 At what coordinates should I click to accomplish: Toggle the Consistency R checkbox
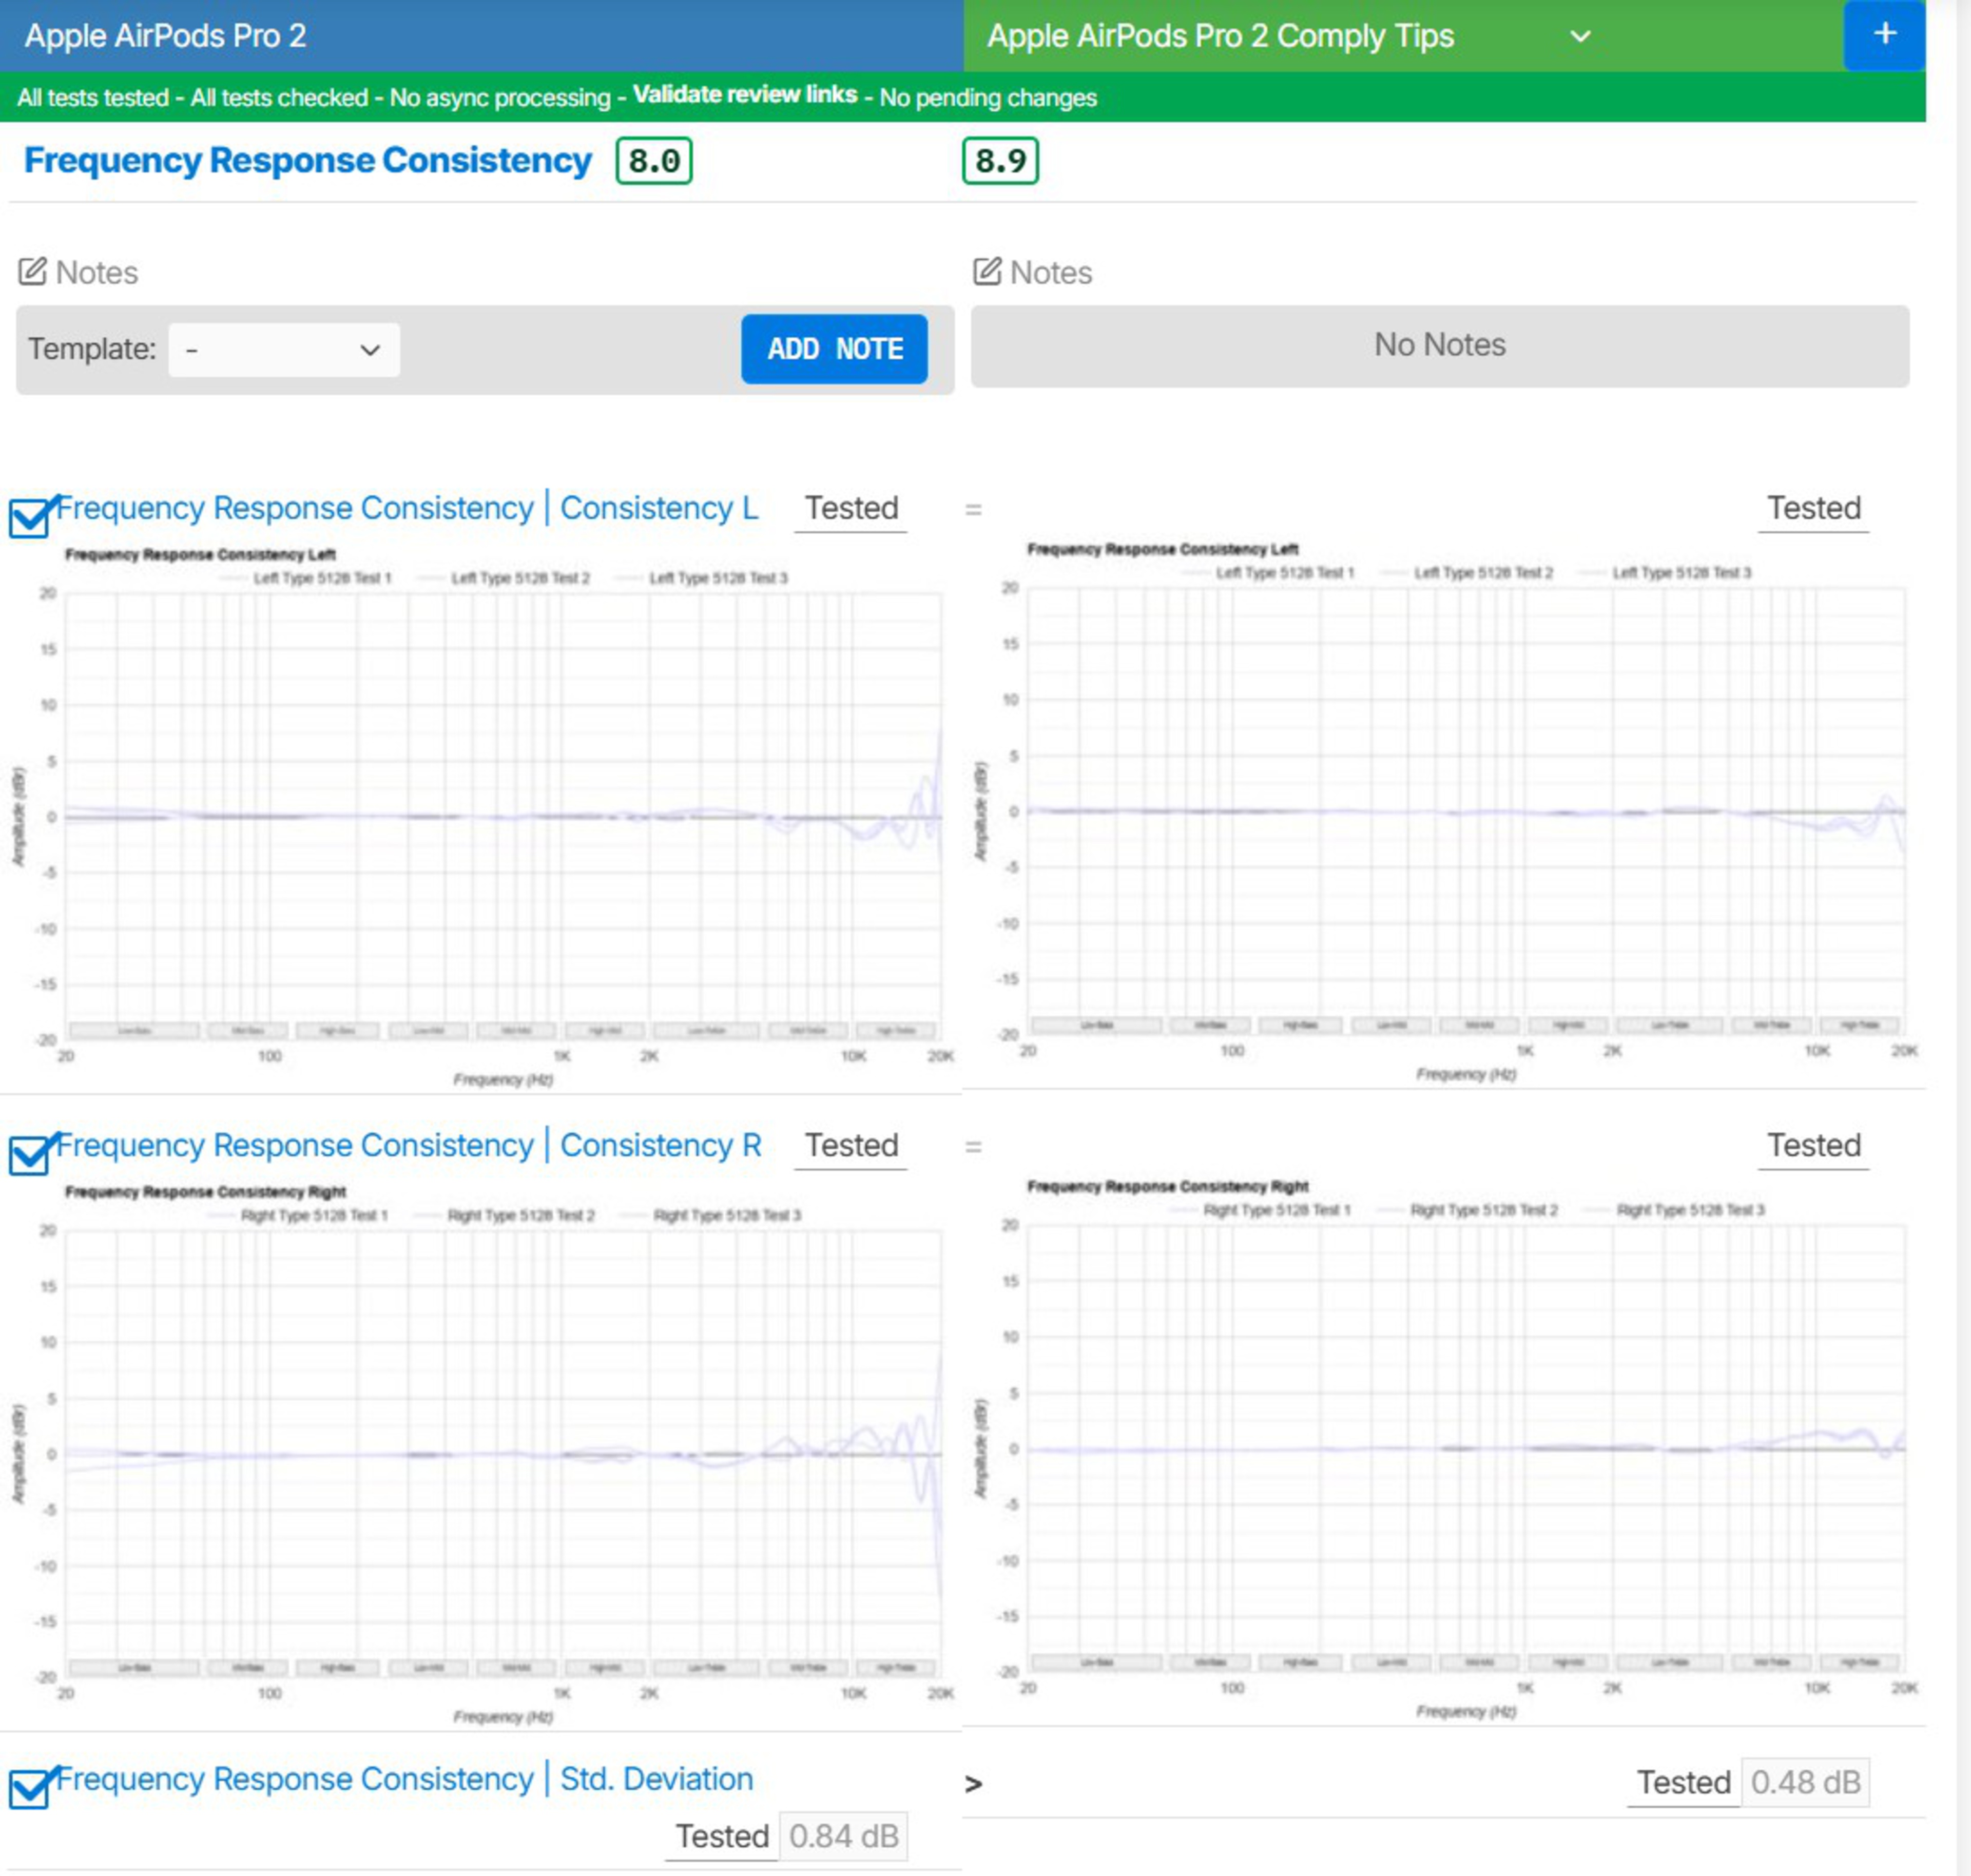(29, 1155)
